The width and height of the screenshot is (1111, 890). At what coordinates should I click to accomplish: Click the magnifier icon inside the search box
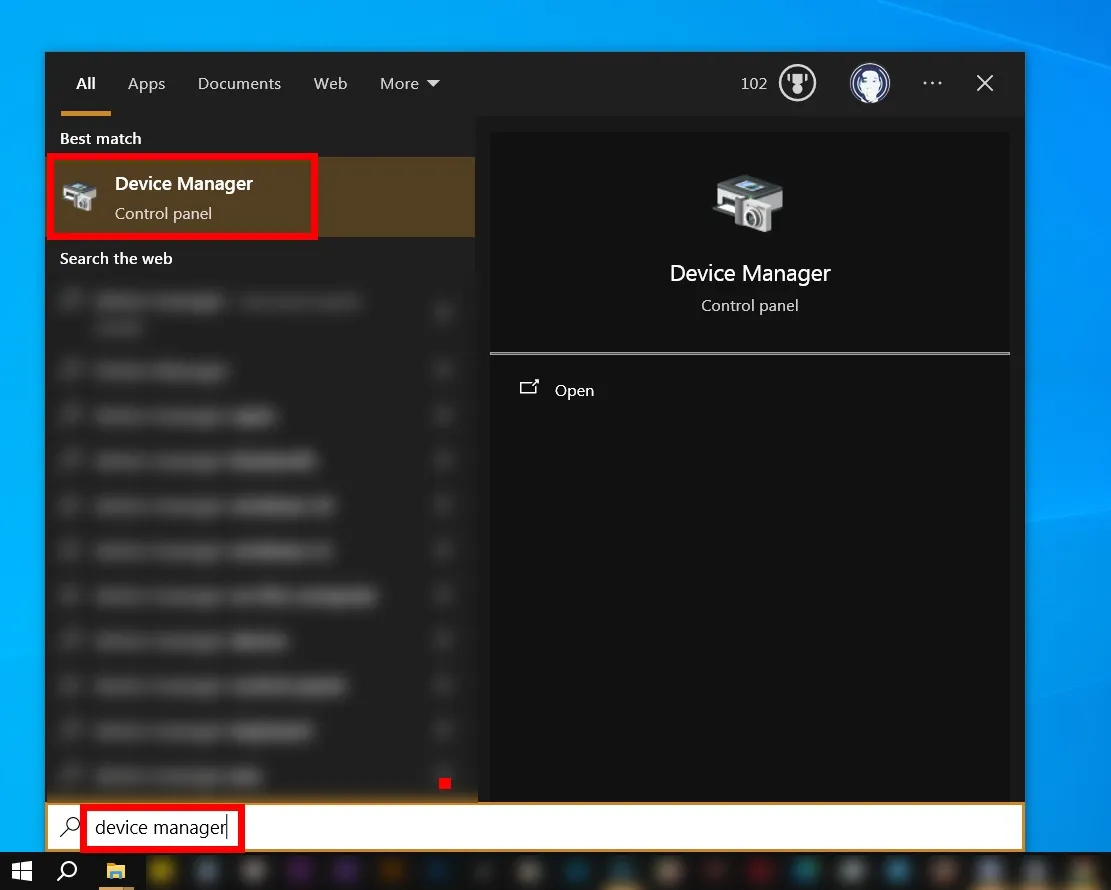coord(68,827)
